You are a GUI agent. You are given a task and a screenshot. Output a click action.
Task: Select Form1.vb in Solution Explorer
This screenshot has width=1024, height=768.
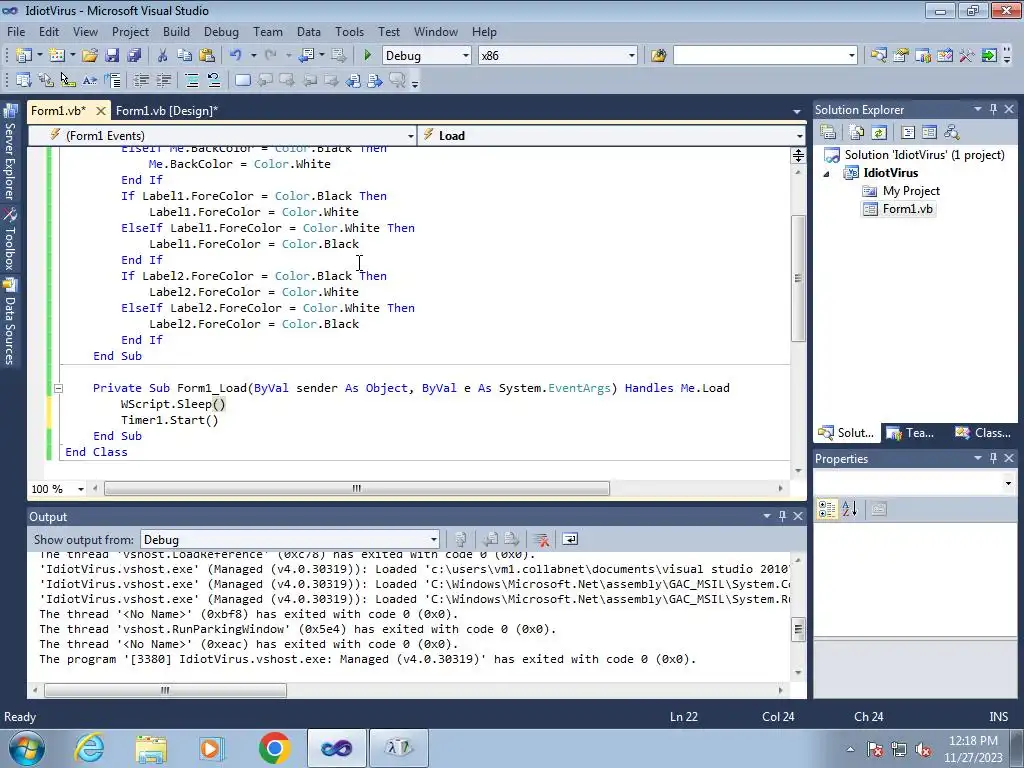click(907, 209)
